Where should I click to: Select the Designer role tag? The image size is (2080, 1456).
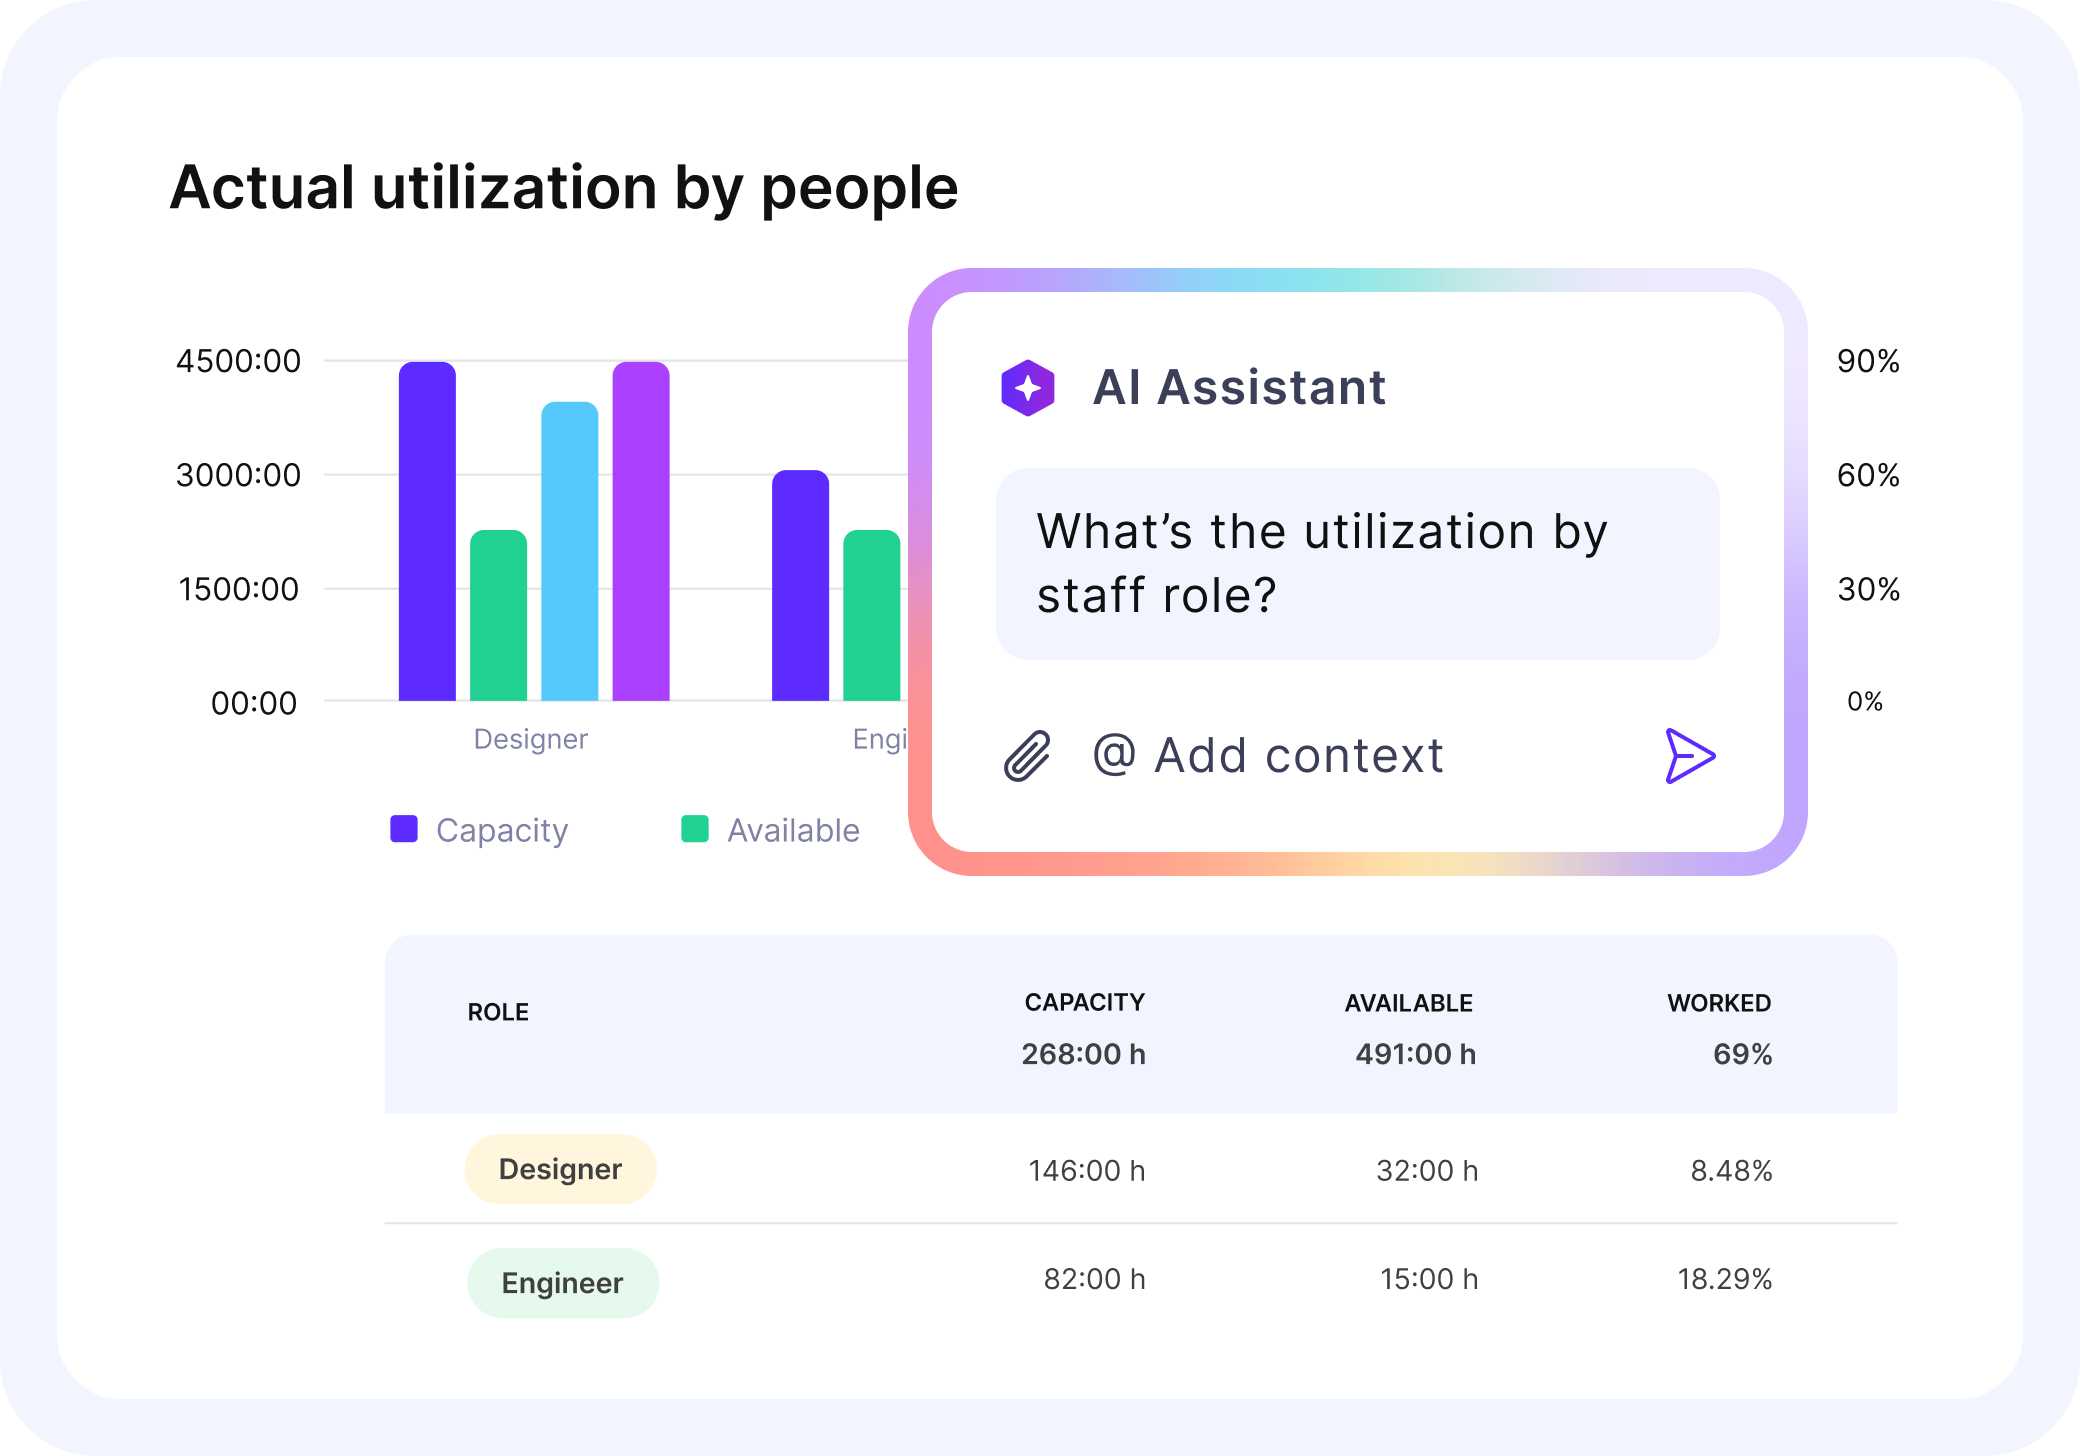(560, 1169)
